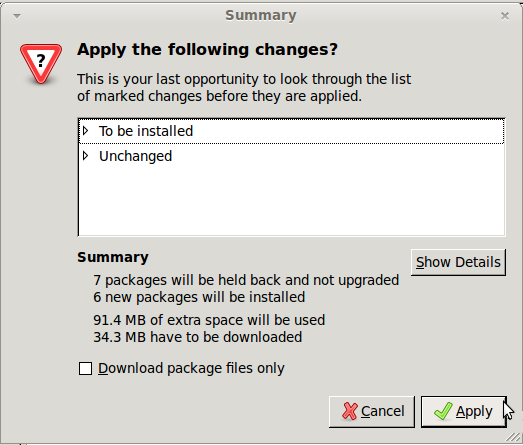Click the 'Apply the following changes?' heading
The width and height of the screenshot is (523, 445).
click(207, 50)
